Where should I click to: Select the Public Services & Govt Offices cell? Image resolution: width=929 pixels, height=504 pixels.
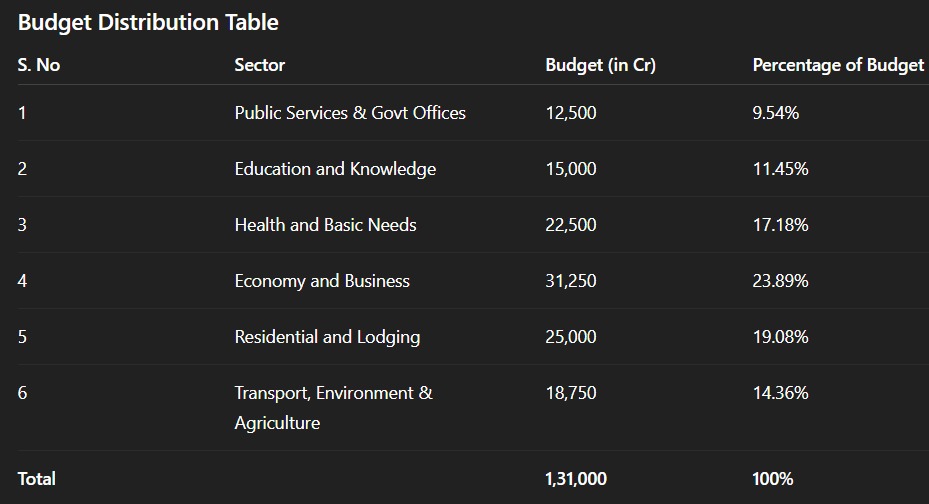coord(350,113)
